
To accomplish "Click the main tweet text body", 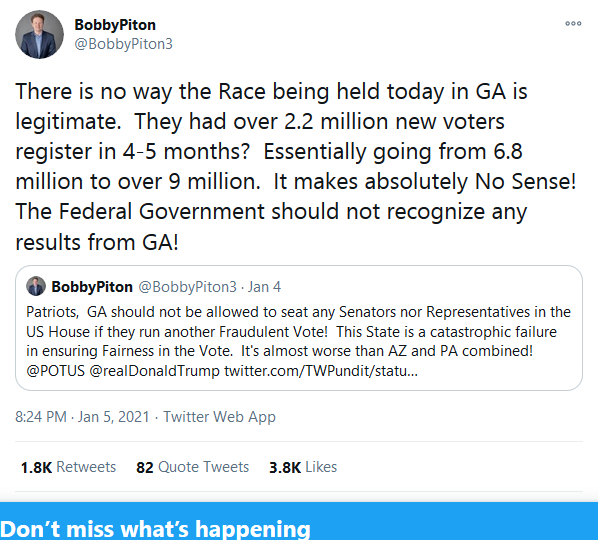I will [x=296, y=167].
